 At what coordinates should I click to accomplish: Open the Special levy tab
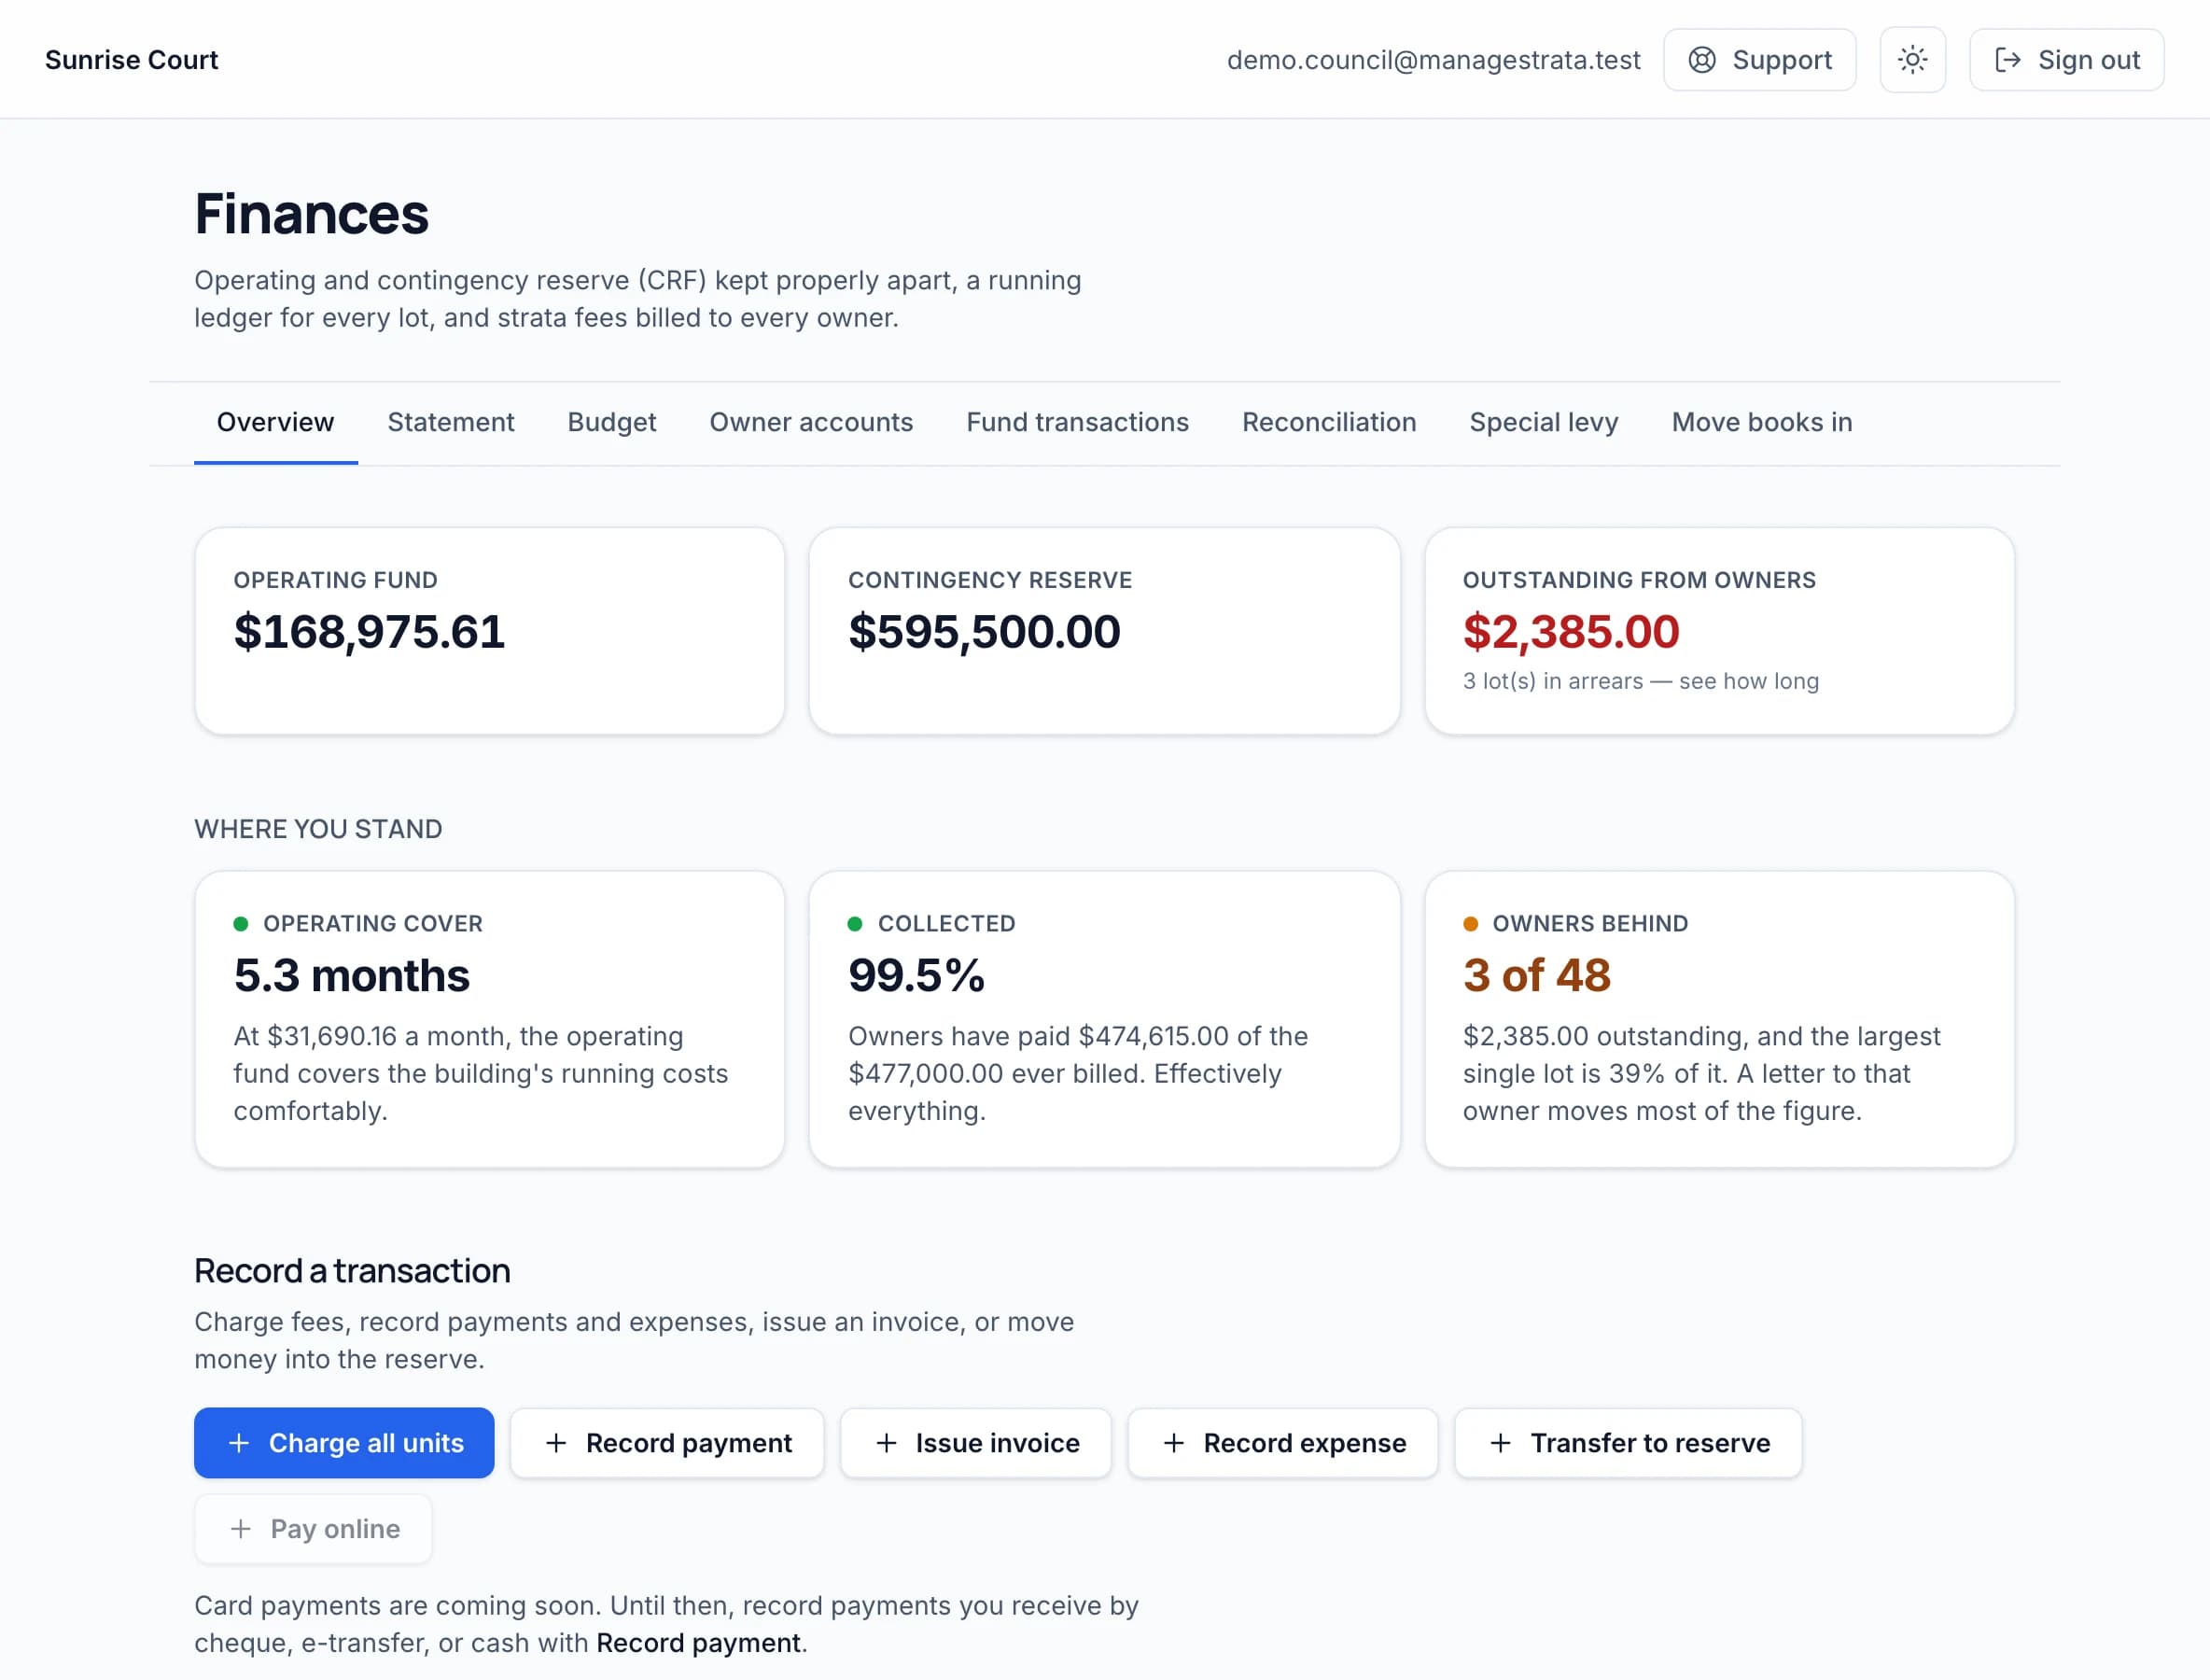click(x=1544, y=423)
